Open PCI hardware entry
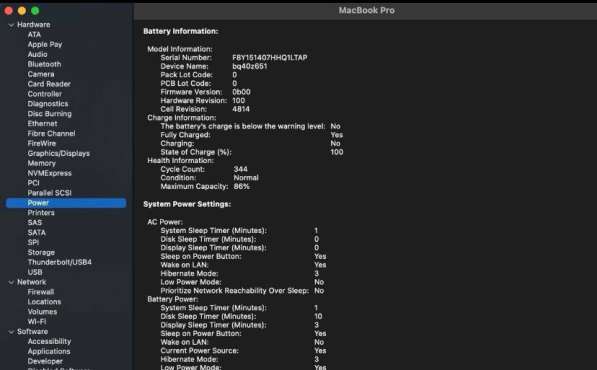 click(x=34, y=183)
